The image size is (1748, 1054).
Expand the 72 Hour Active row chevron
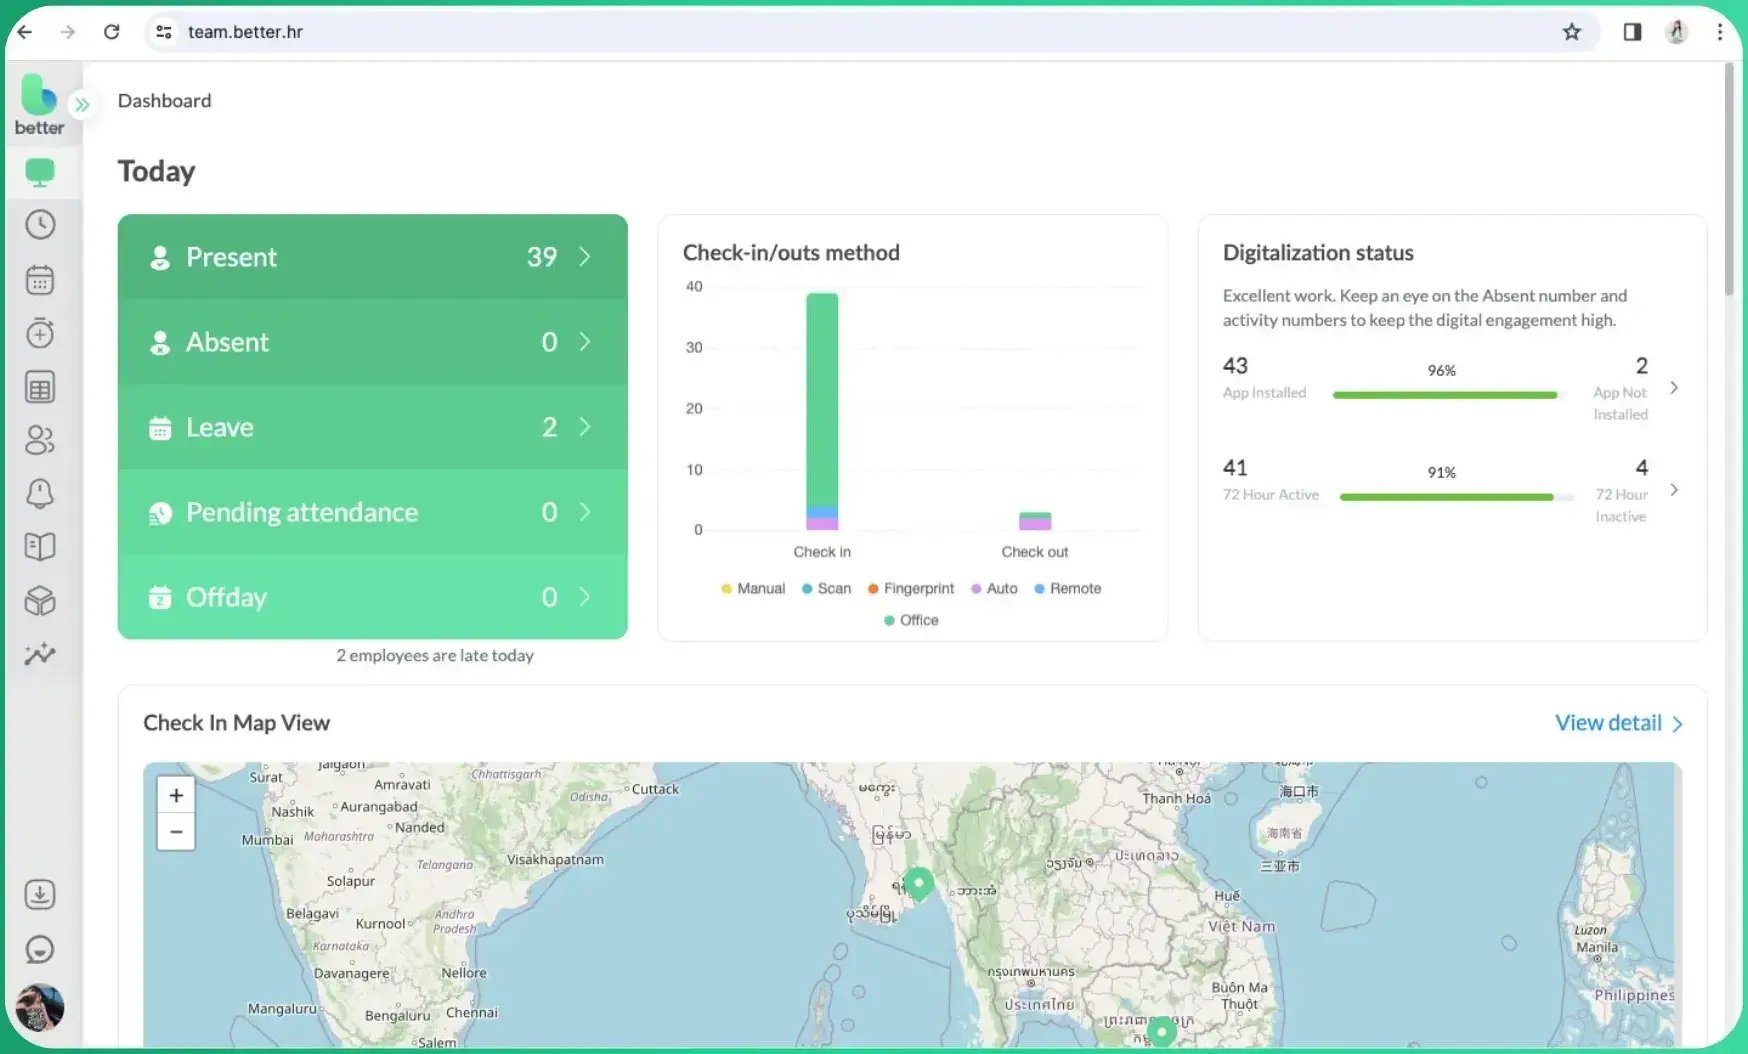pos(1674,490)
